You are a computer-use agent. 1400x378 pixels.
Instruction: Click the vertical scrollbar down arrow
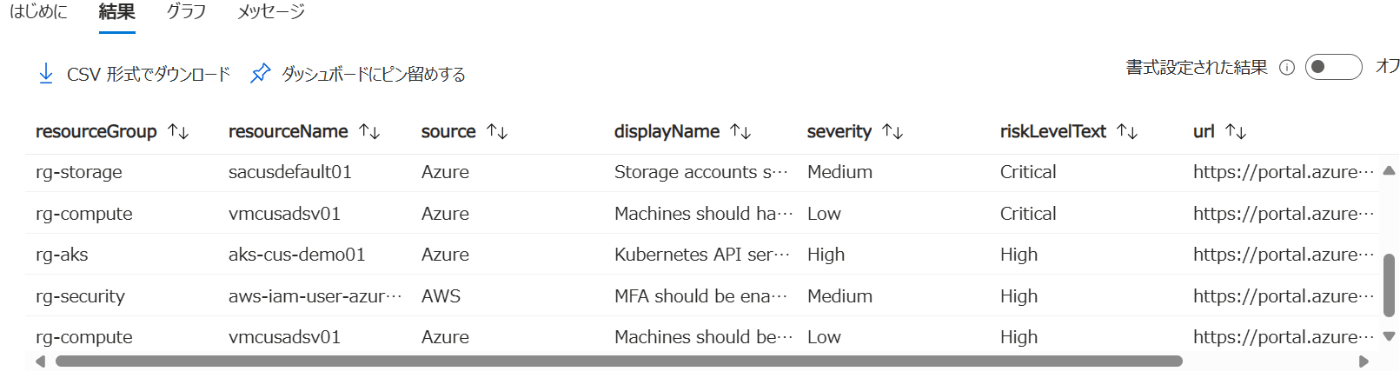click(1388, 335)
